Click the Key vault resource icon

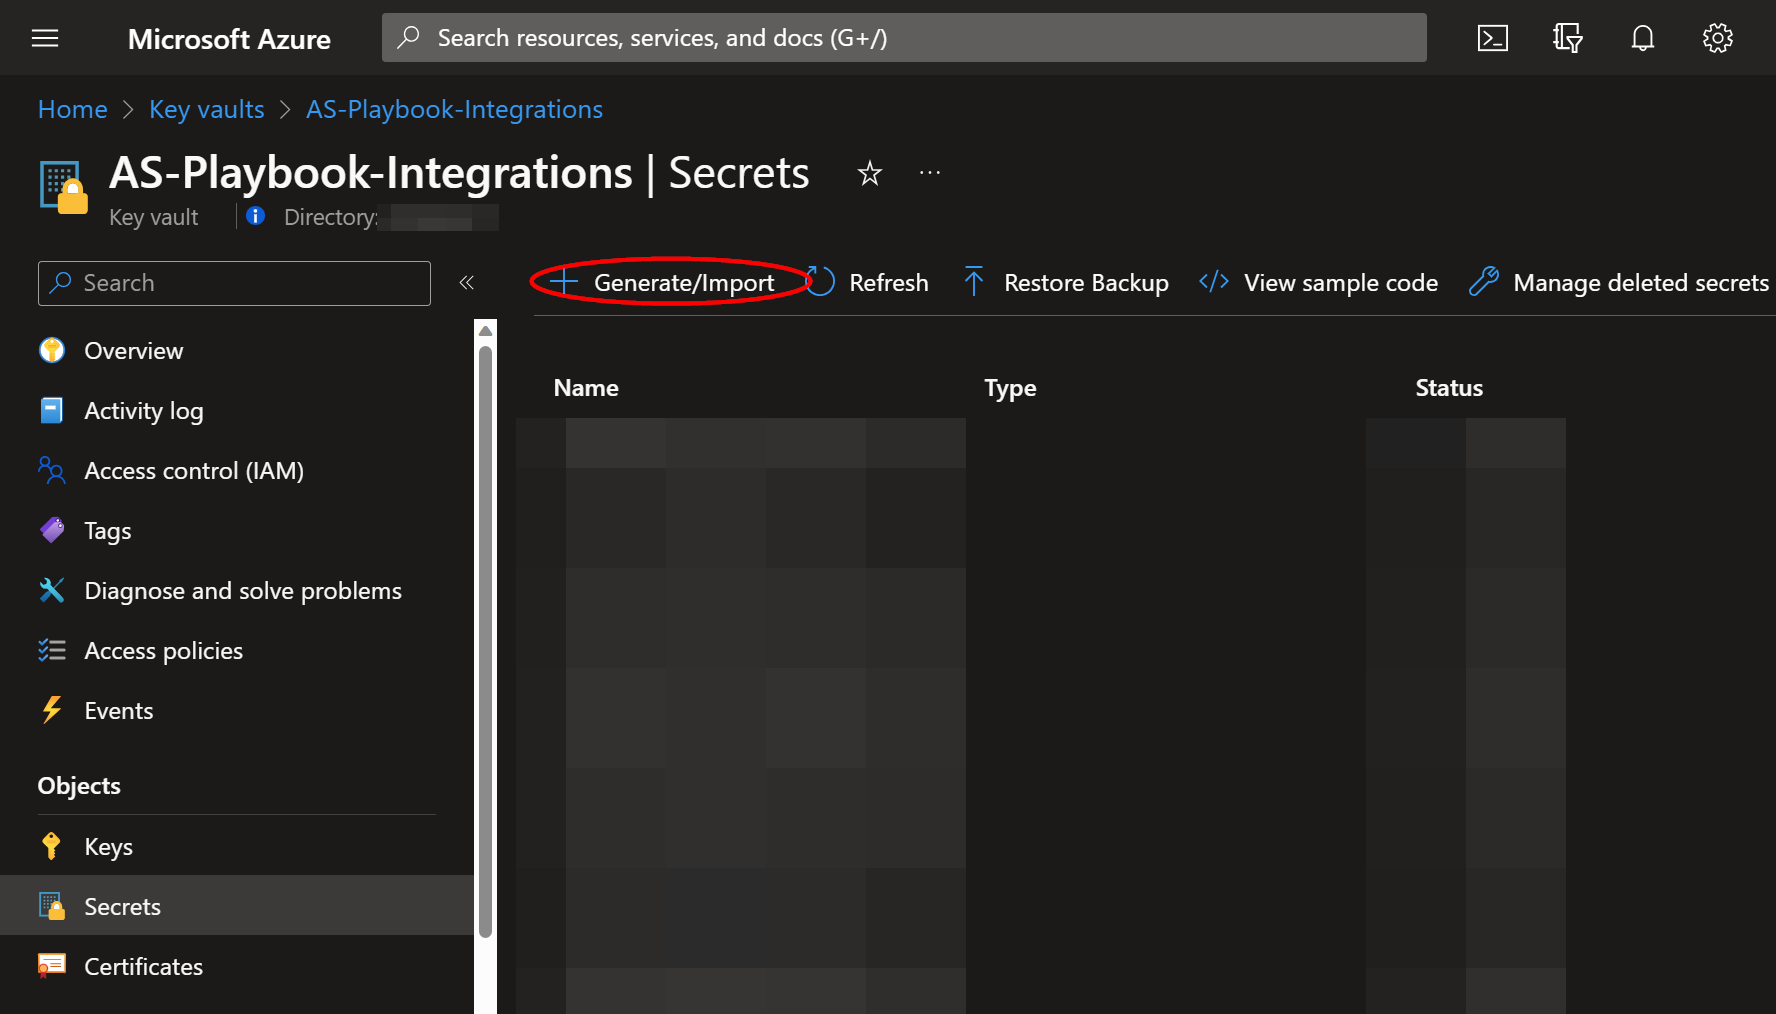click(x=63, y=187)
